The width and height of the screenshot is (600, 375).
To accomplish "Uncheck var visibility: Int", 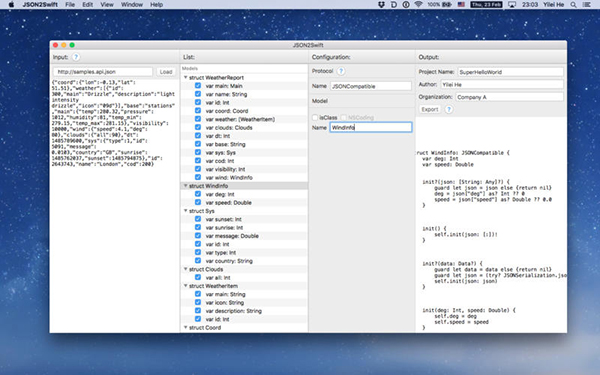I will 198,169.
